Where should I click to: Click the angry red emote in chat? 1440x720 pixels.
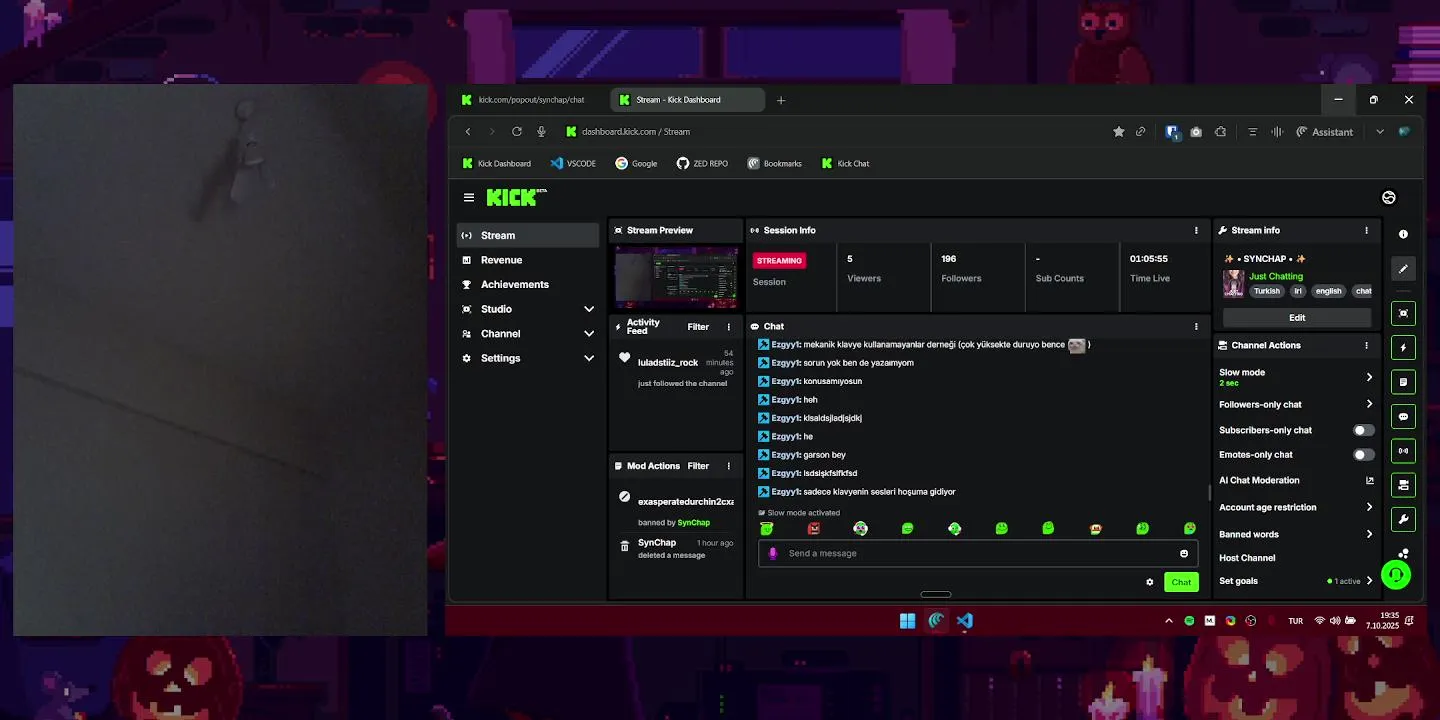814,528
